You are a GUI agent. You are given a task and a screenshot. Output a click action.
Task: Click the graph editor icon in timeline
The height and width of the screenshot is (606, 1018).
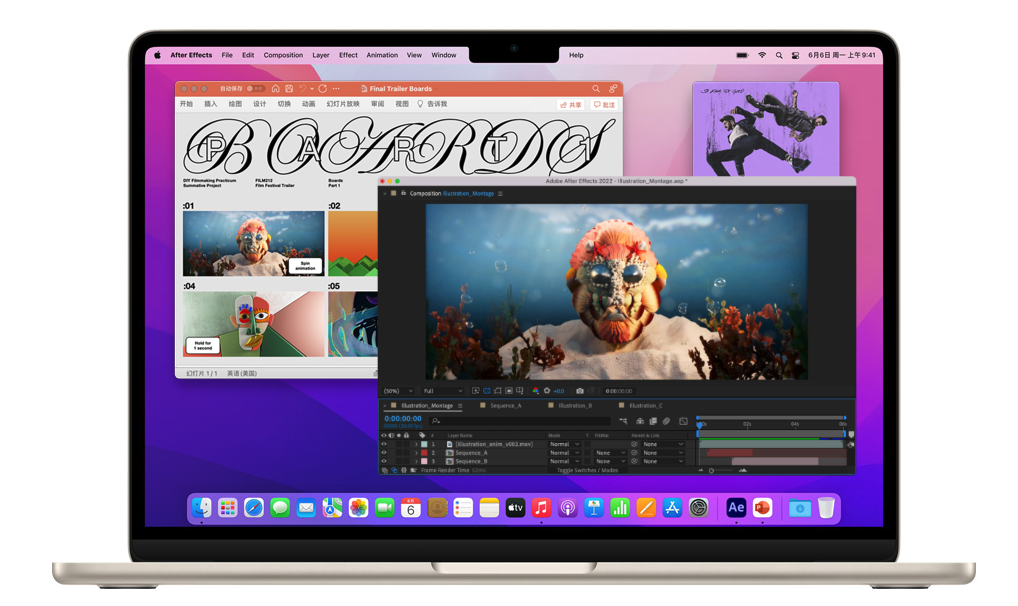click(684, 421)
